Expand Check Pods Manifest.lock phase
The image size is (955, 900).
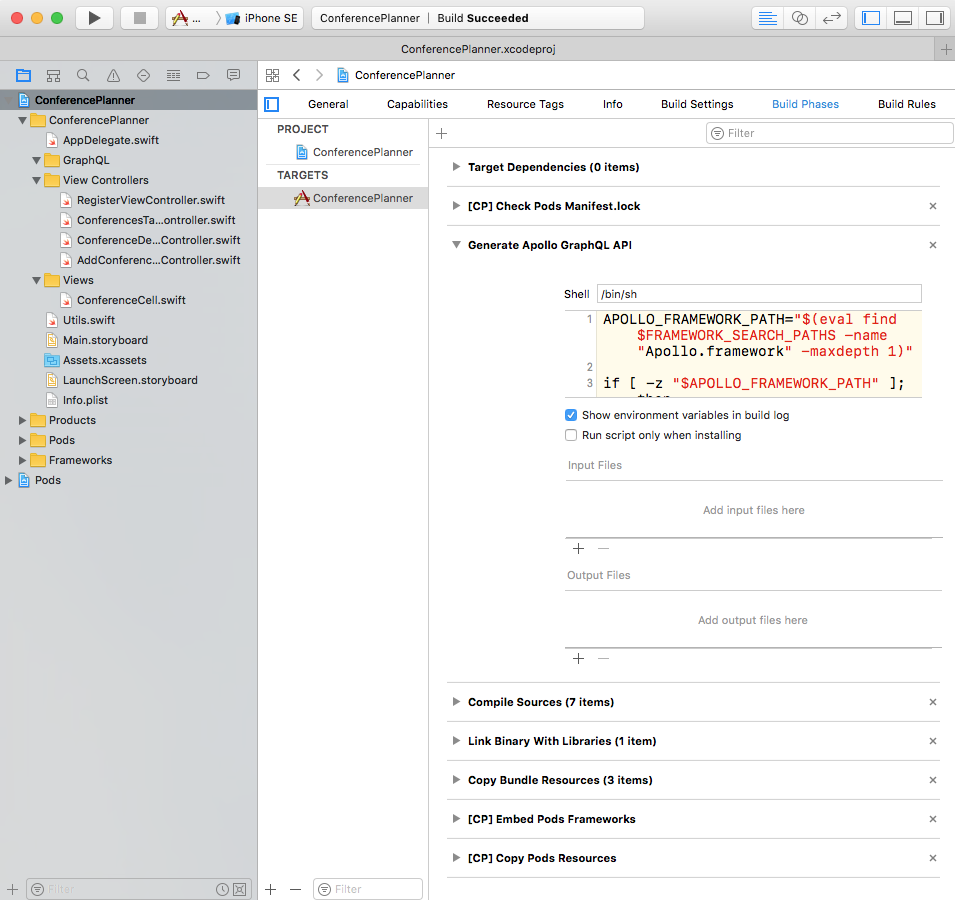coord(456,206)
